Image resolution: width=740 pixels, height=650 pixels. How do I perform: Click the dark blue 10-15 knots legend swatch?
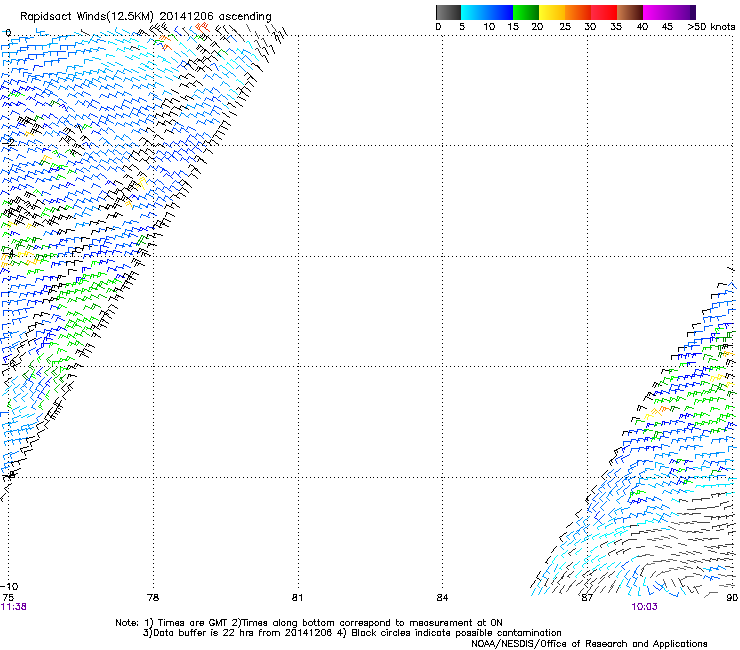pyautogui.click(x=500, y=12)
